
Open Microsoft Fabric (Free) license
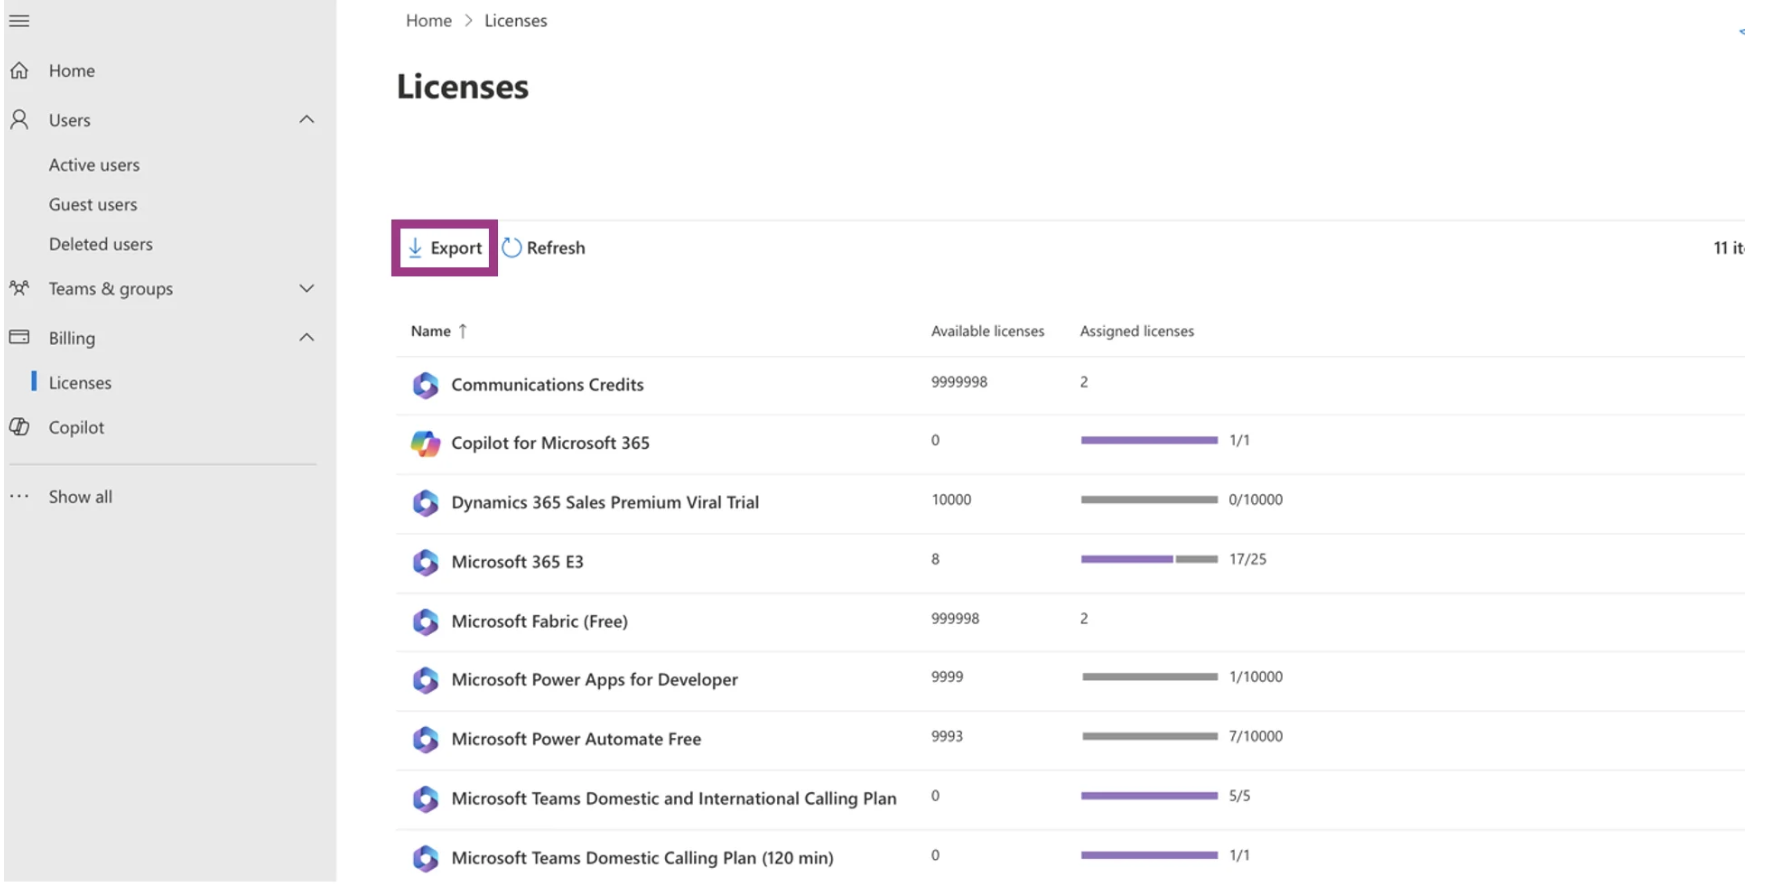point(539,621)
